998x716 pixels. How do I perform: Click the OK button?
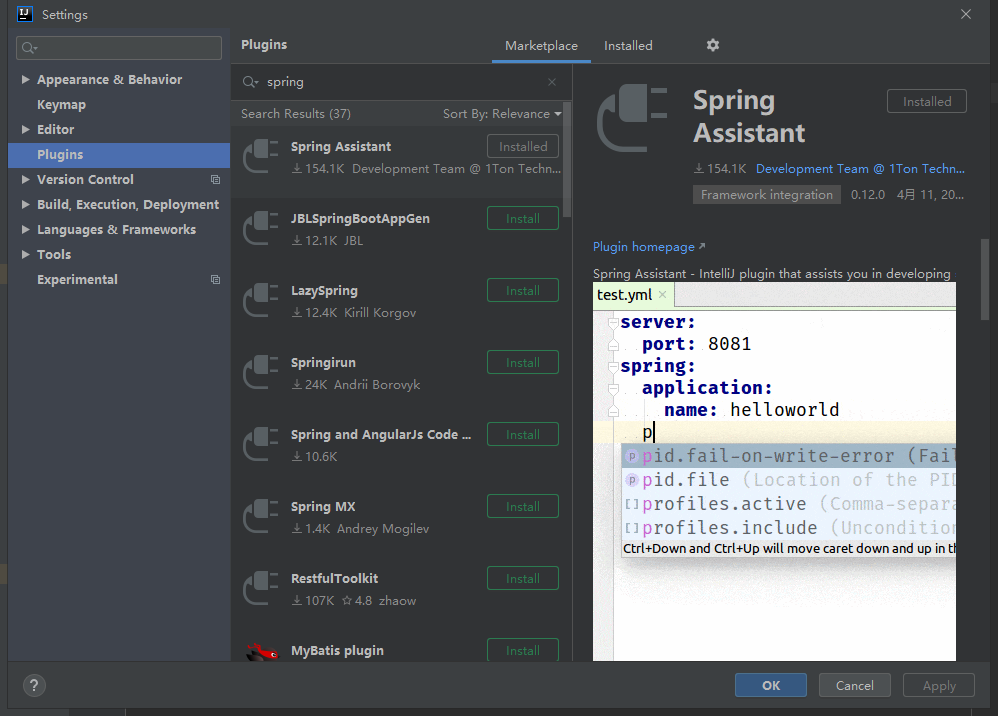[770, 685]
